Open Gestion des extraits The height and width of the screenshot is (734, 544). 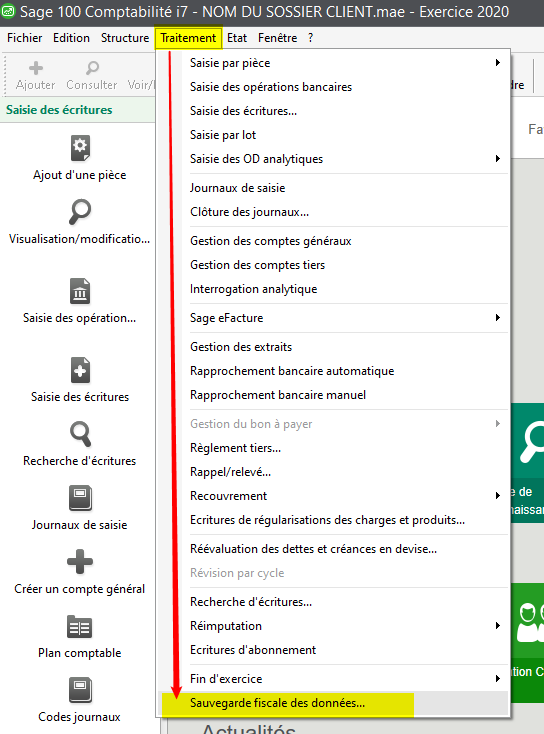click(334, 347)
